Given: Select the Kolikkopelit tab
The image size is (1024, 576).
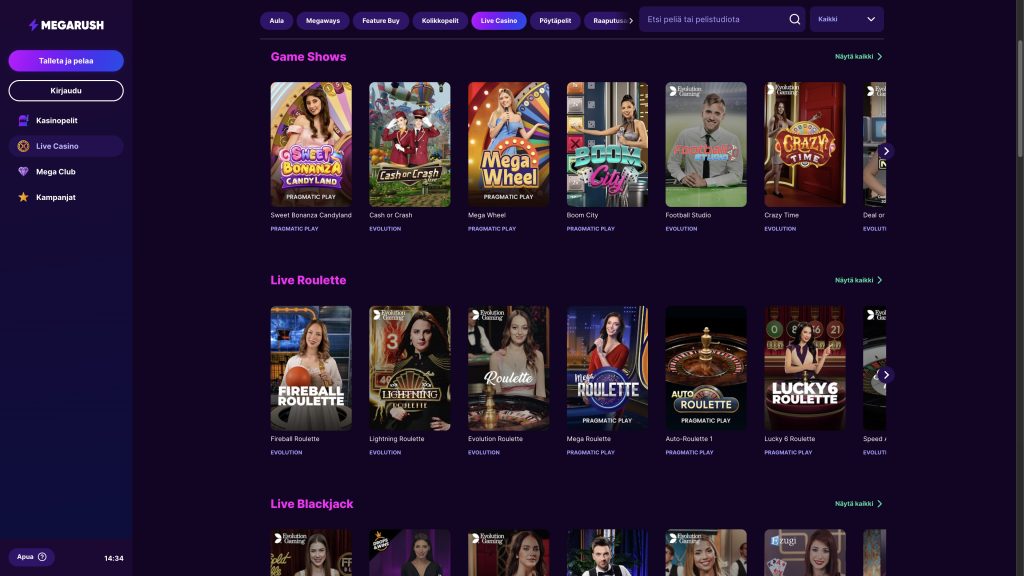Looking at the screenshot, I should coord(440,21).
